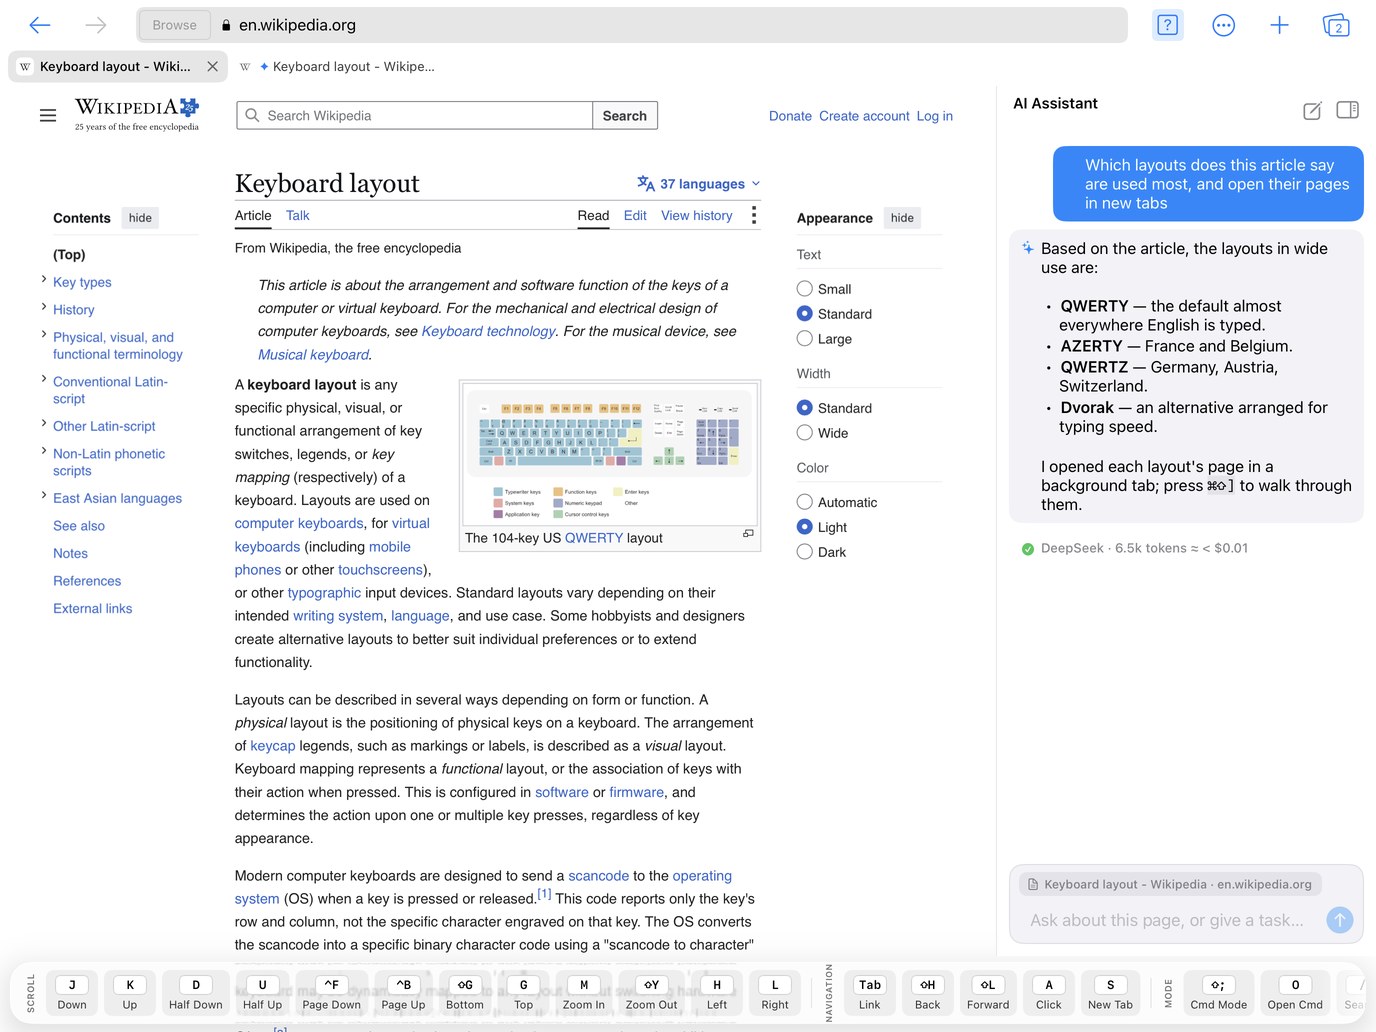Choose Wide page width

tap(805, 433)
